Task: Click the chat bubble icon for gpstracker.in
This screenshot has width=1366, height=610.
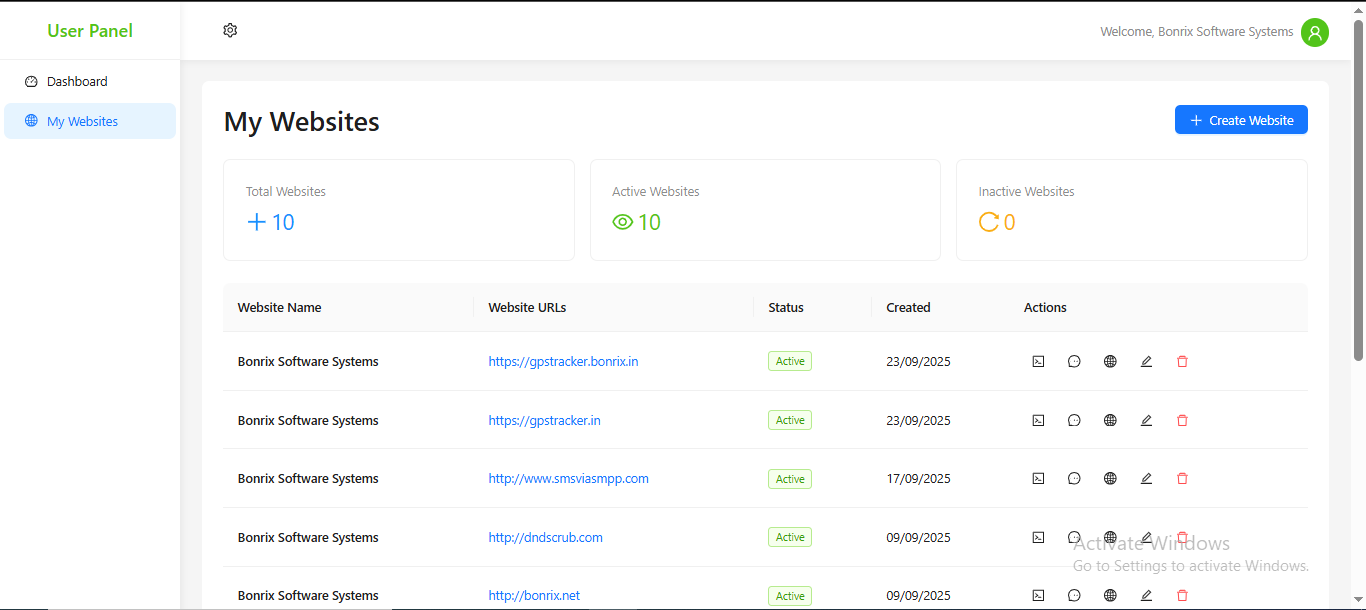Action: coord(1074,420)
